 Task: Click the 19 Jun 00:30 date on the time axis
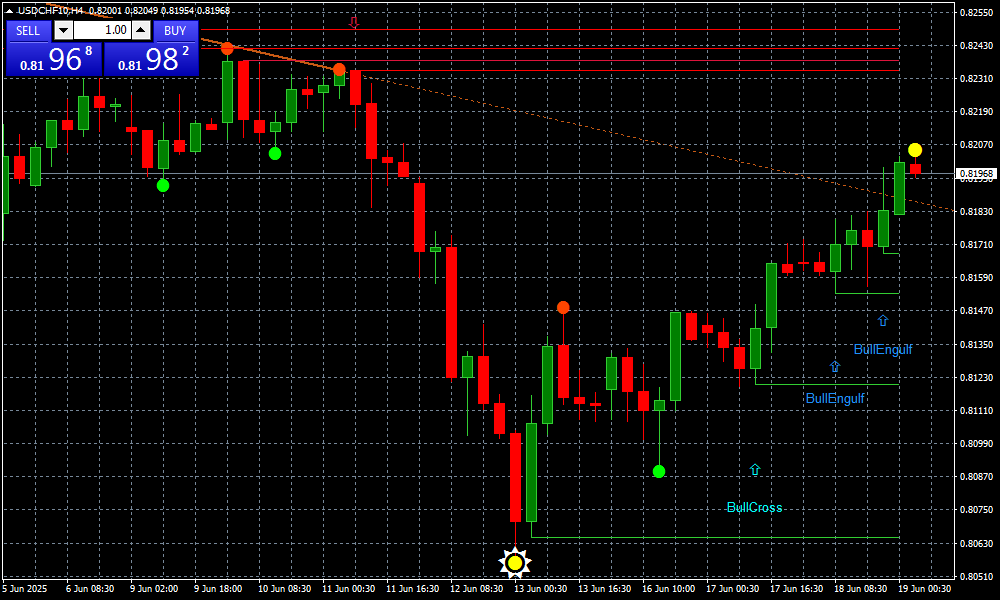(923, 589)
